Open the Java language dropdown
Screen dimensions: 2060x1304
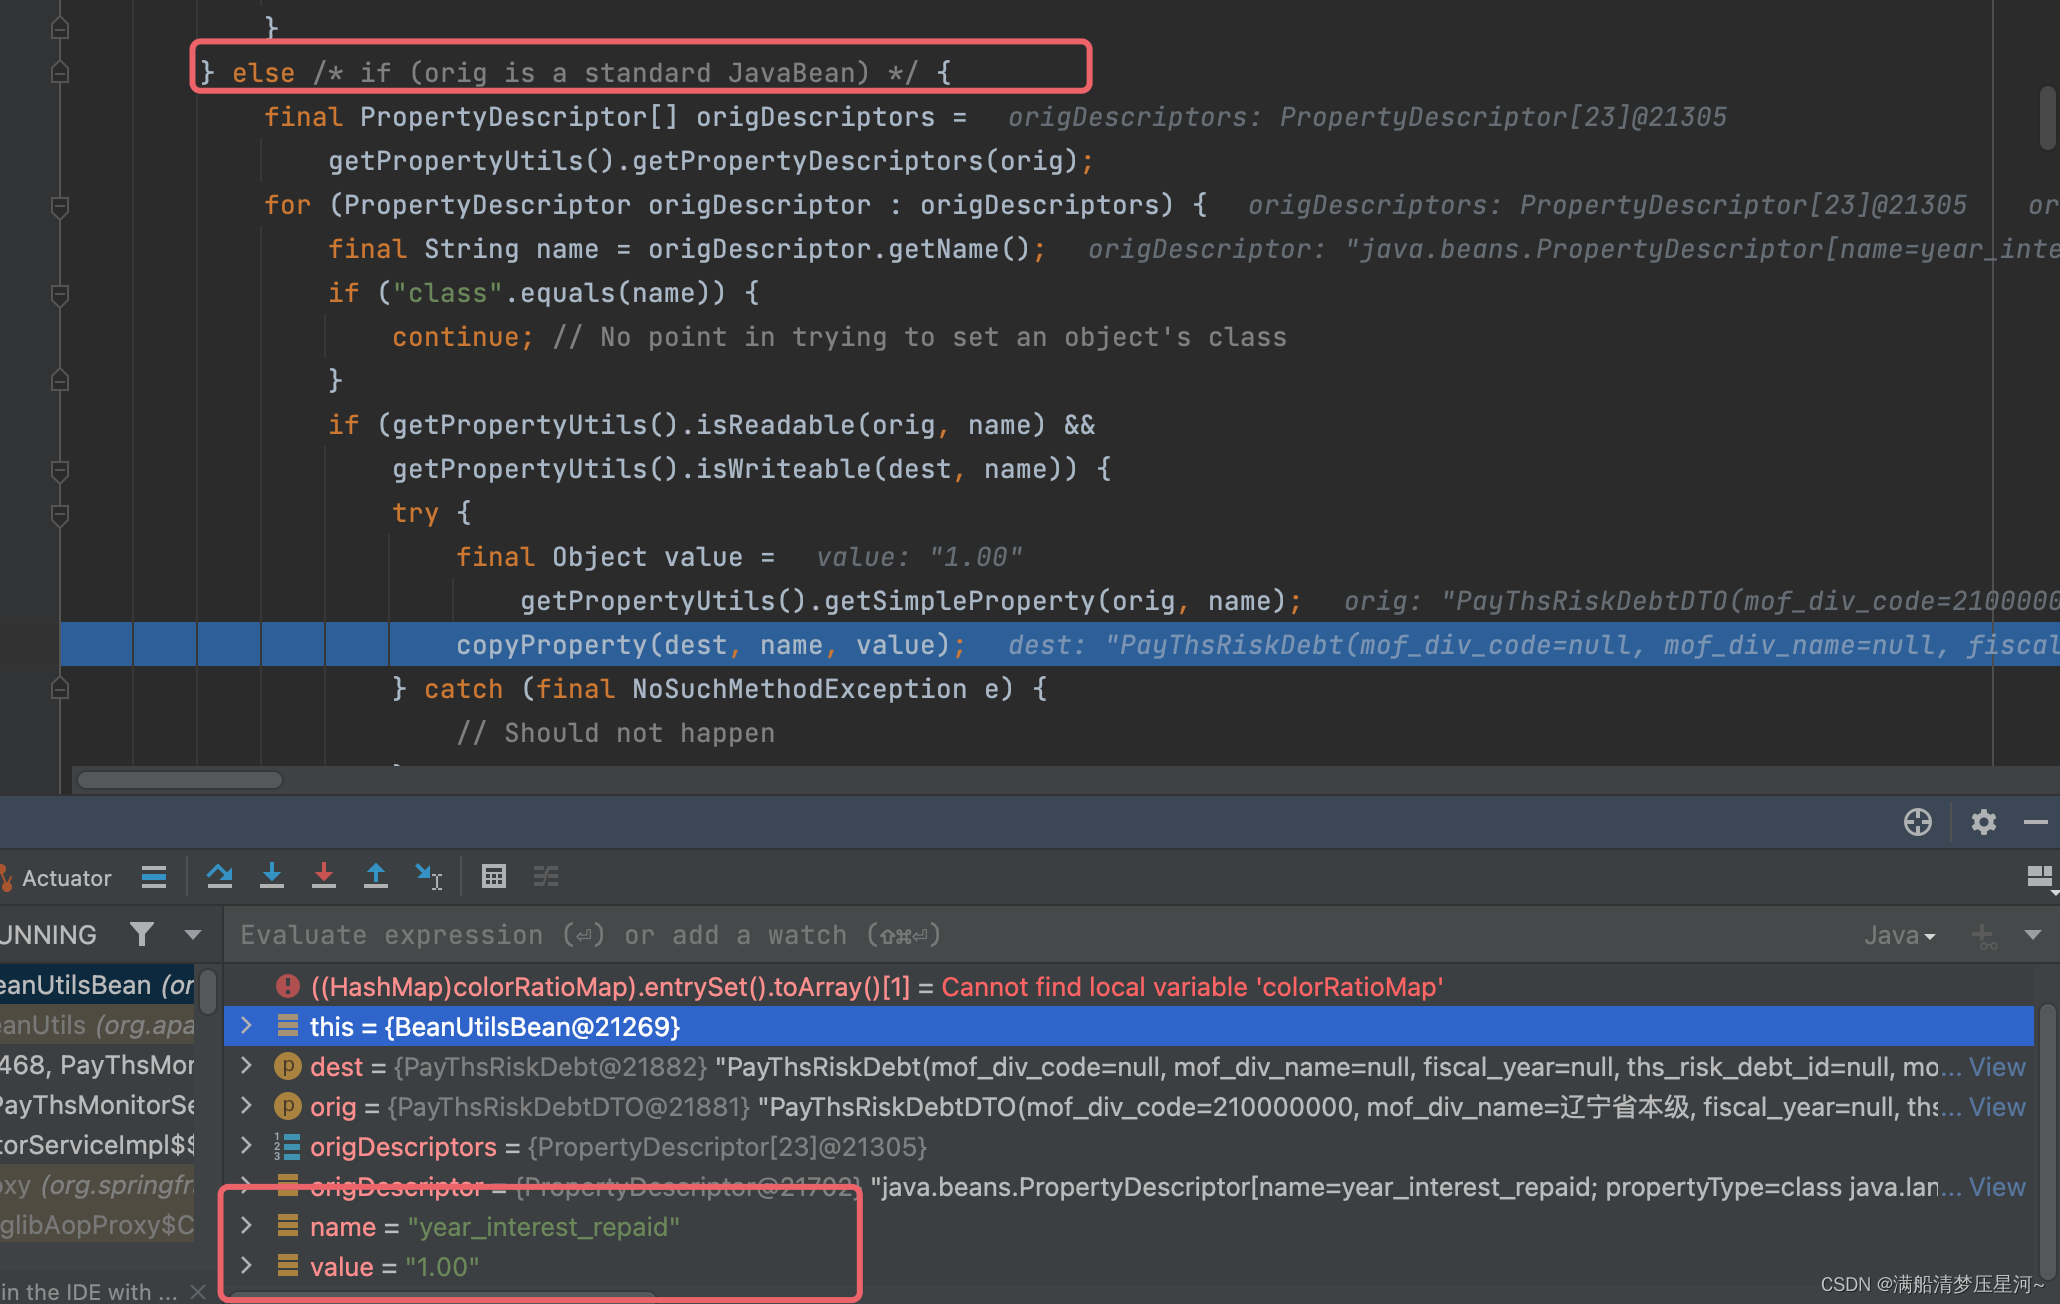(x=1900, y=935)
